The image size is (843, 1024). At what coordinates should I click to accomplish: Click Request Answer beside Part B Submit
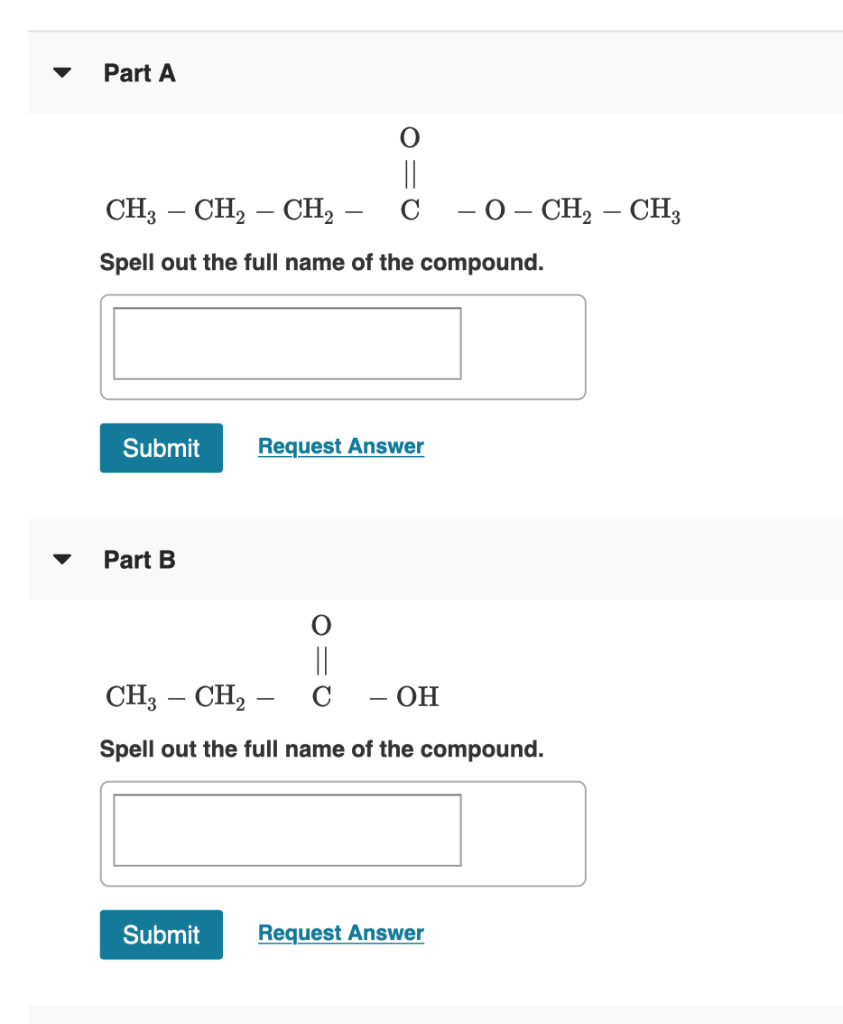pyautogui.click(x=340, y=932)
